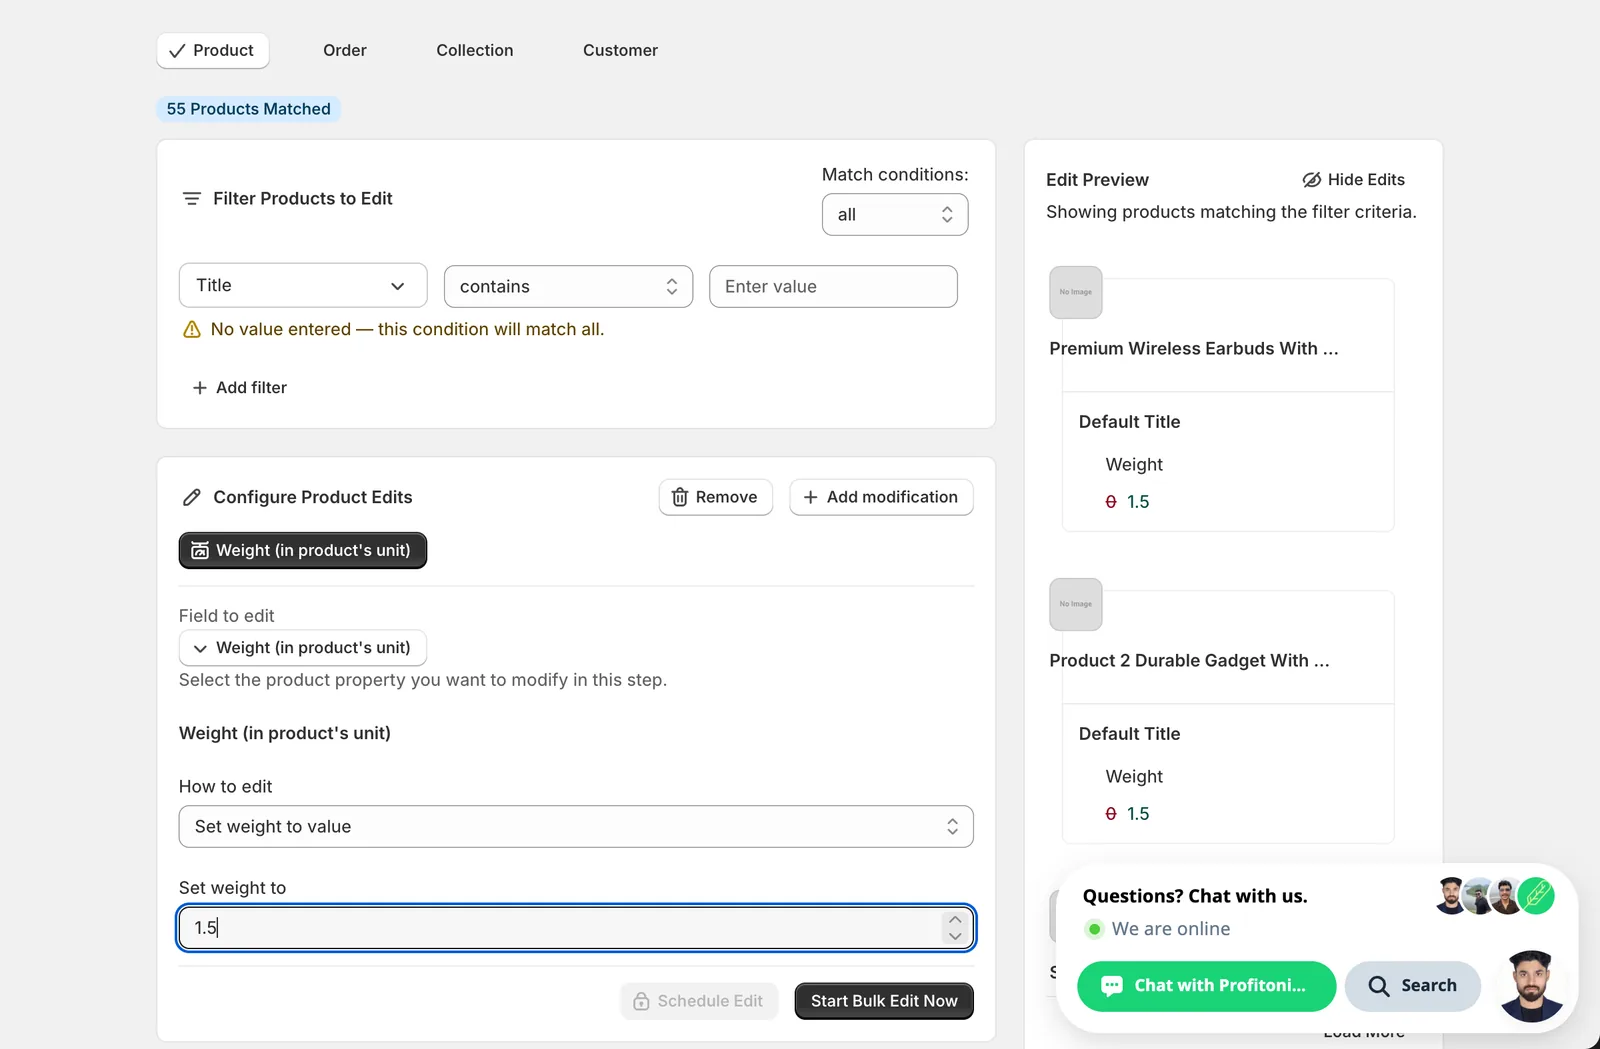
Task: Open the Title filter field dropdown
Action: [x=303, y=286]
